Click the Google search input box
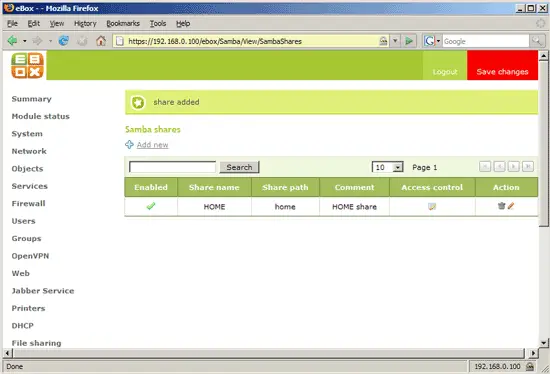 pos(485,41)
